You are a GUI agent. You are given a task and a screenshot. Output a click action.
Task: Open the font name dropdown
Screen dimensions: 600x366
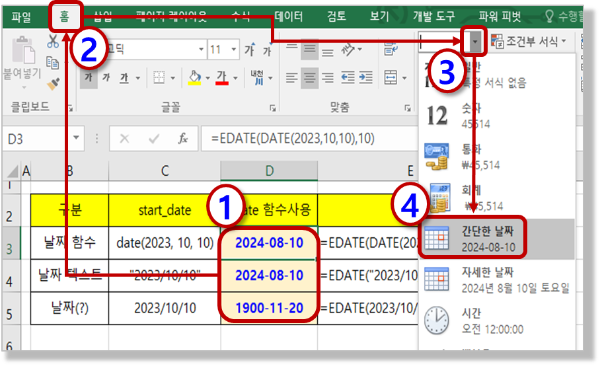[201, 49]
